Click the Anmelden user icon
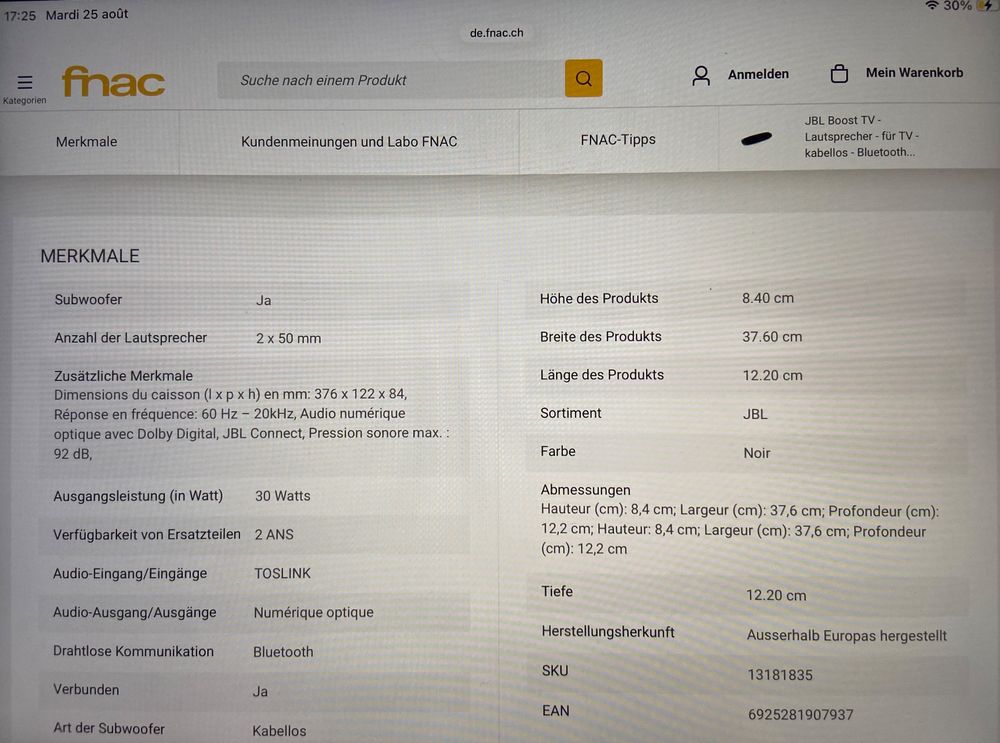The image size is (1000, 743). click(x=701, y=75)
